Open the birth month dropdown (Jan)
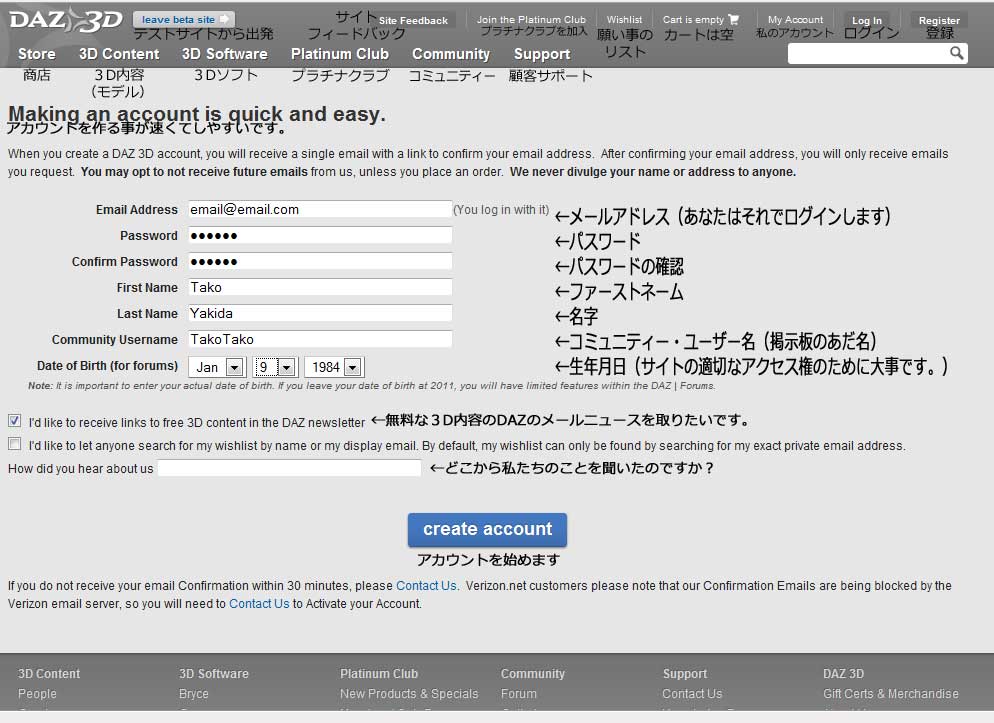This screenshot has width=994, height=723. coord(217,367)
